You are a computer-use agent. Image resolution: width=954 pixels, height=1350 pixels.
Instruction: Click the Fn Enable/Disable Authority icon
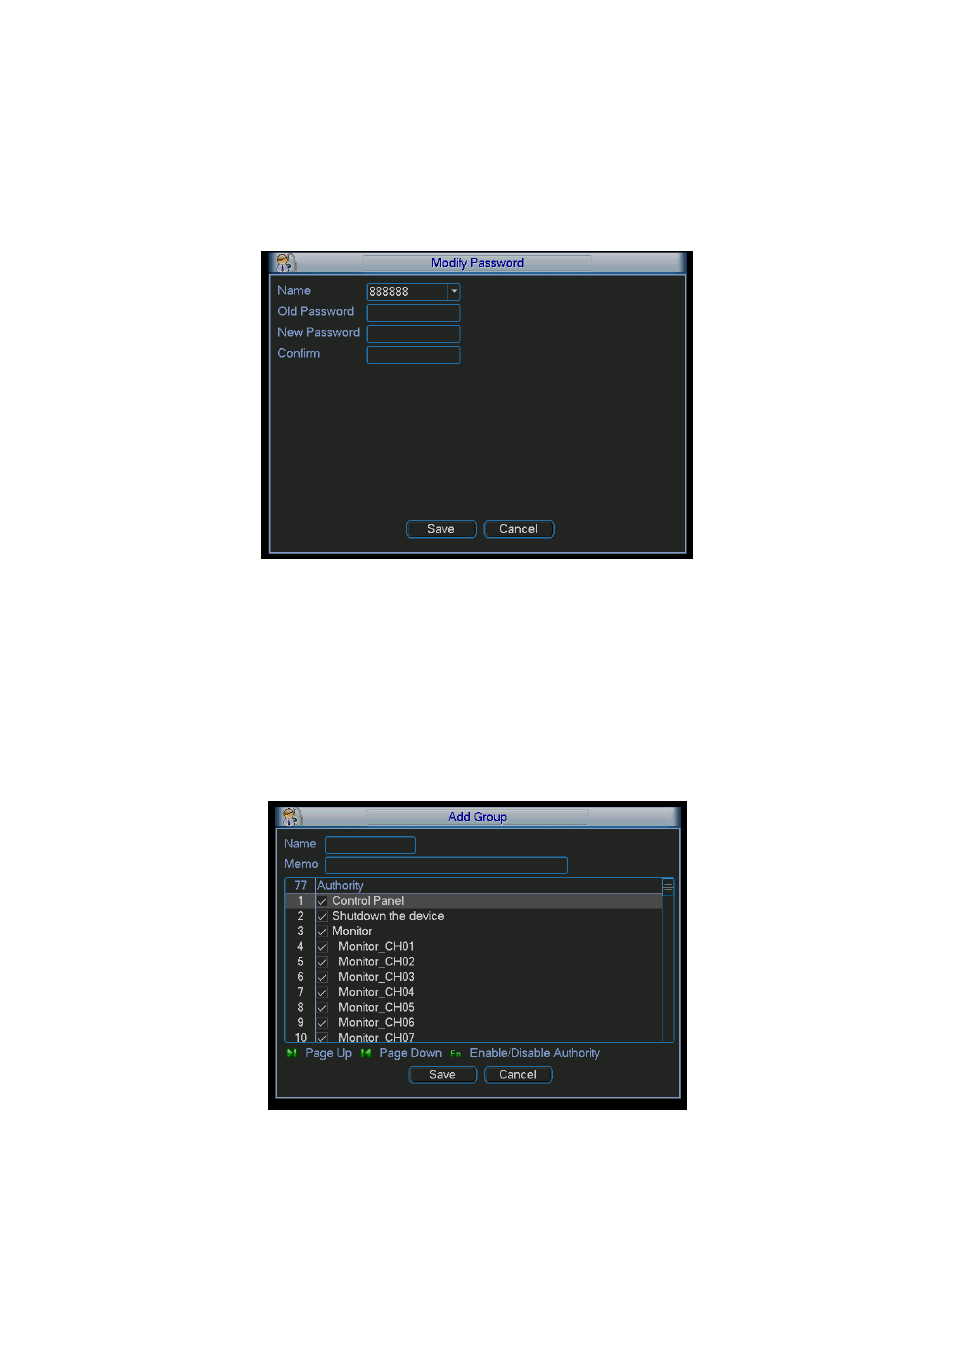tap(456, 1053)
